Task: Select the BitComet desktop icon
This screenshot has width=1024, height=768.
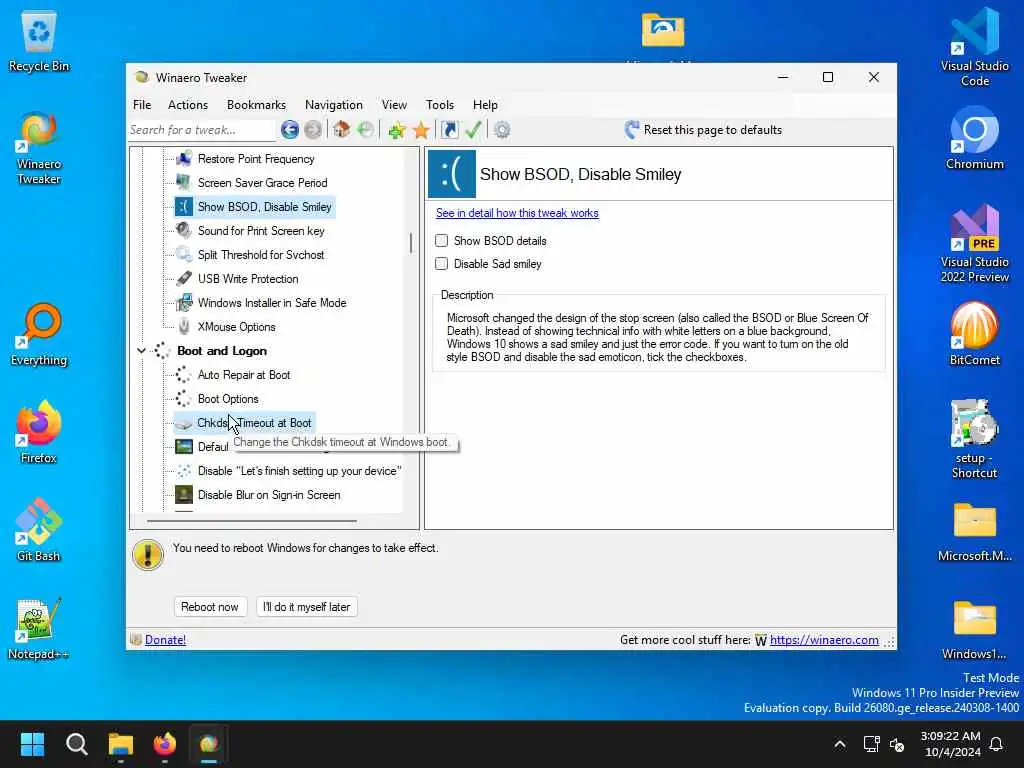Action: point(974,334)
